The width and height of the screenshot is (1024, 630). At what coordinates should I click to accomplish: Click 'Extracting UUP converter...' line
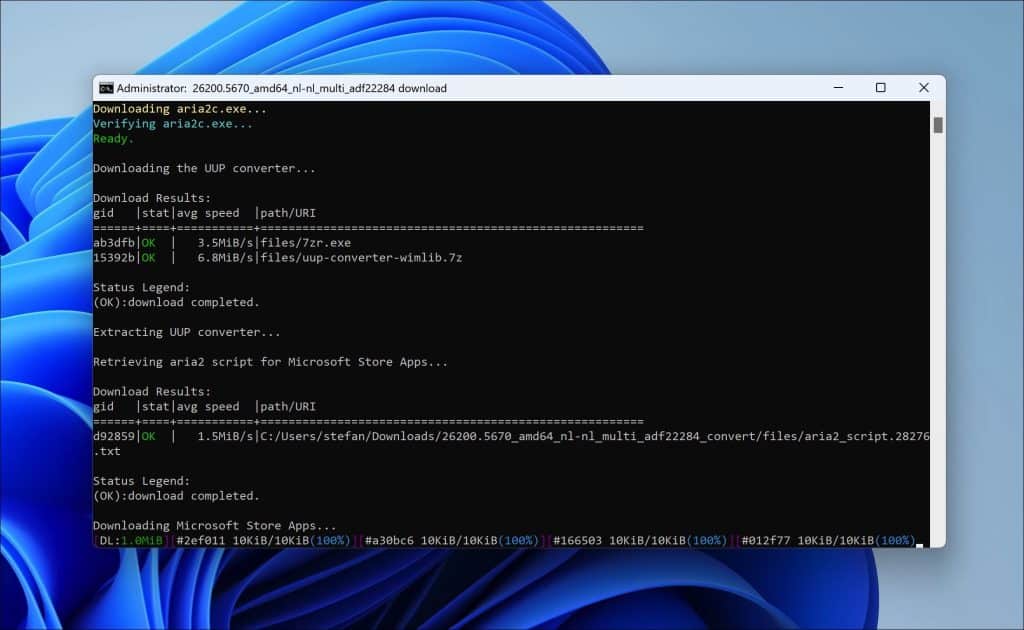point(186,332)
